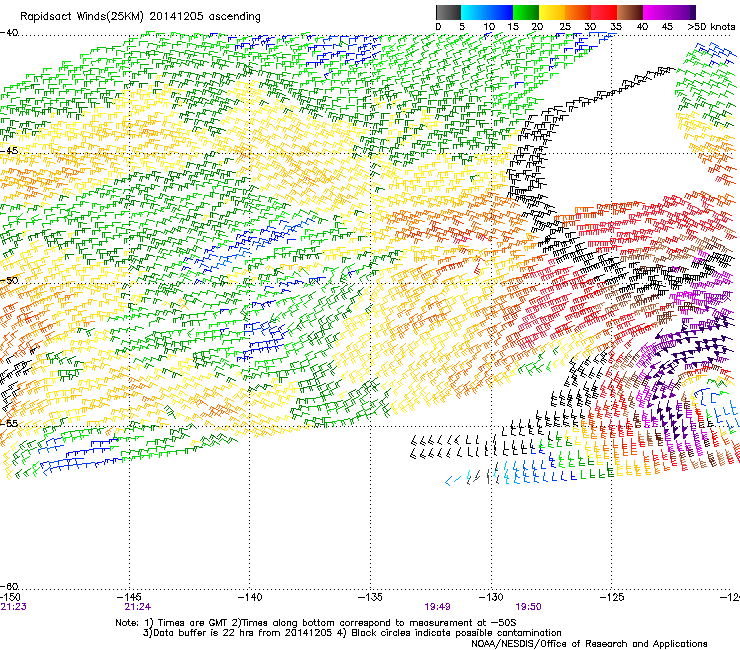Click the -150 longitude axis label
Screen dimensions: 740x650
[x=10, y=597]
